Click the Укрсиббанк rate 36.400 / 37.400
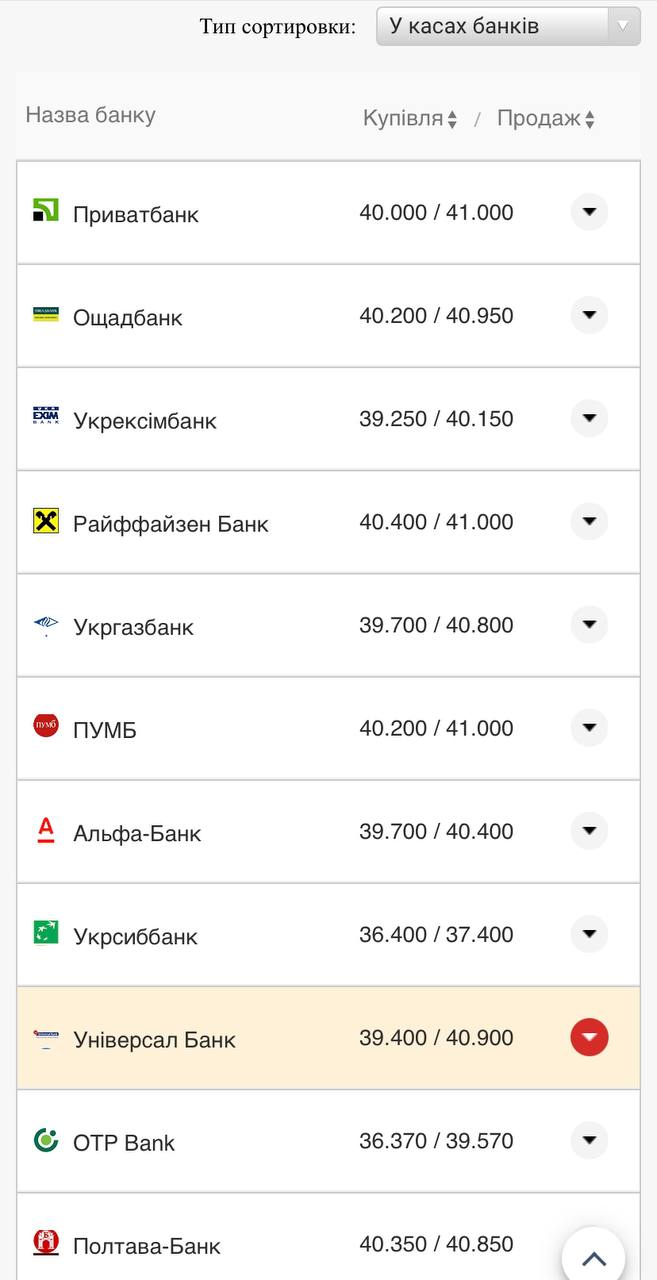The height and width of the screenshot is (1280, 657). coord(436,935)
